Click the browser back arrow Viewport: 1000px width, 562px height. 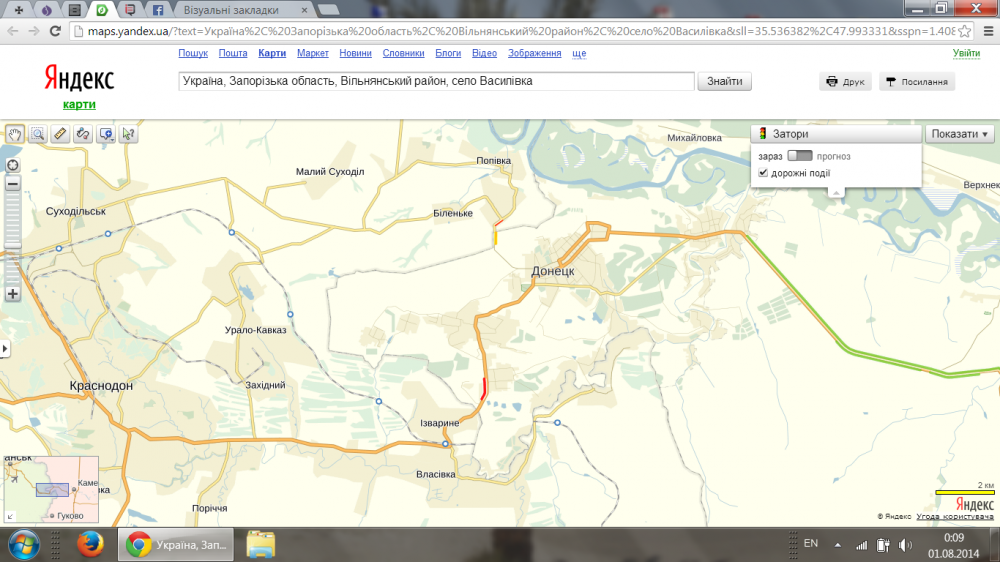(13, 31)
